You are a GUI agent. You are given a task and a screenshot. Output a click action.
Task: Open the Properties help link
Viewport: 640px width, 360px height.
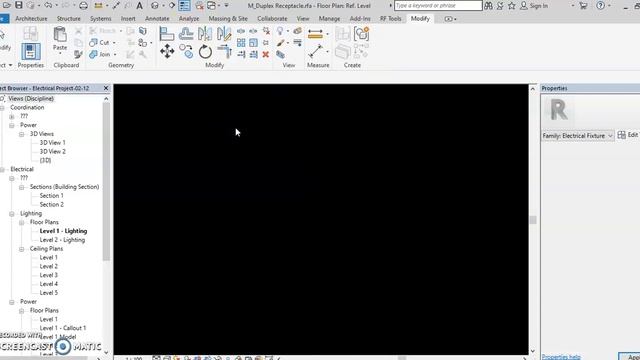(561, 357)
